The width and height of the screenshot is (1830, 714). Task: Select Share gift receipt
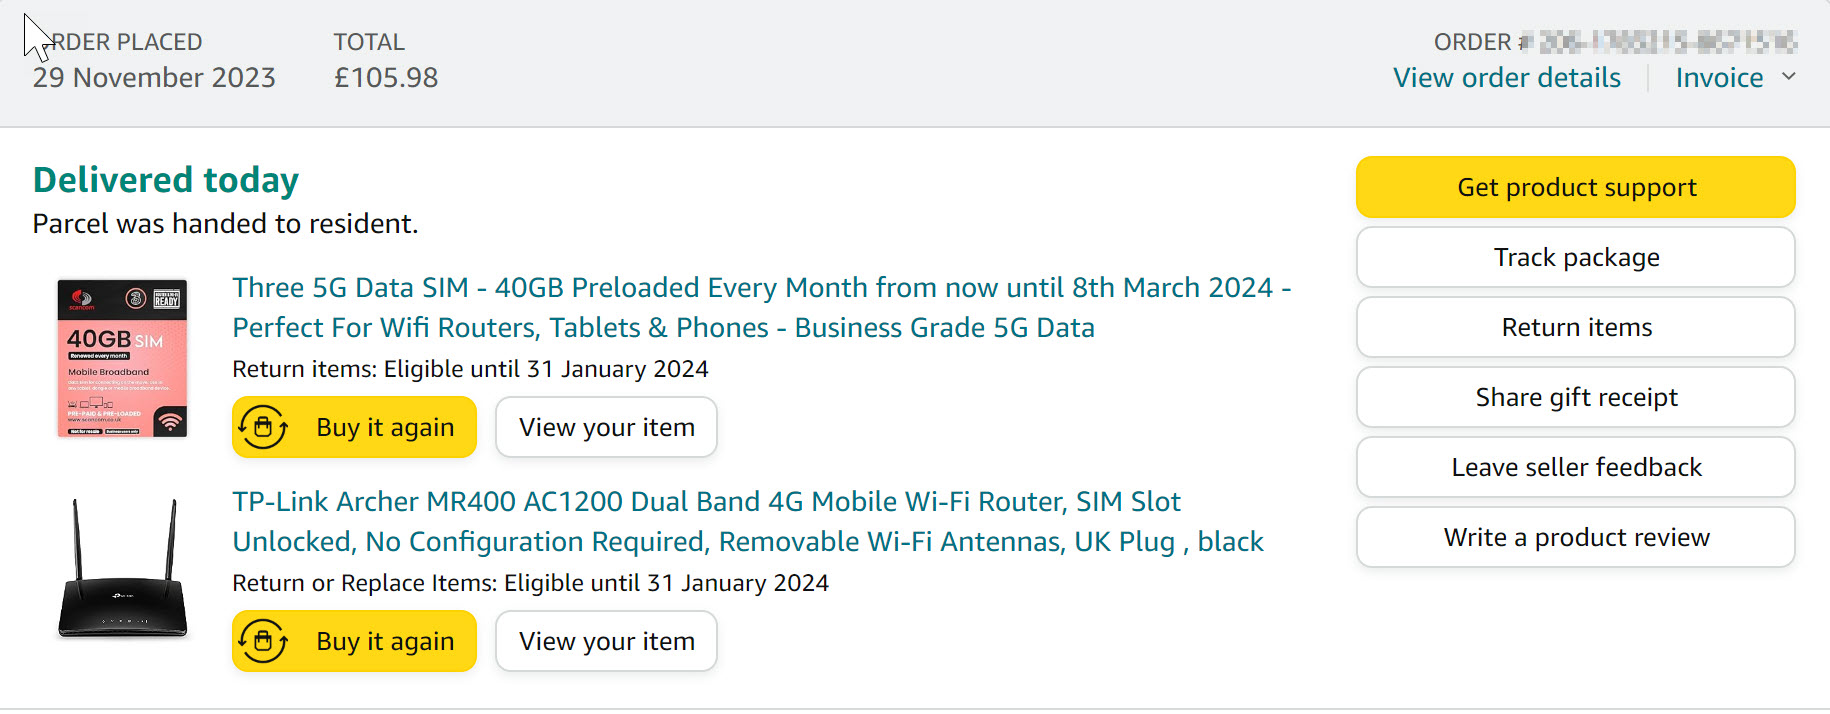pos(1575,397)
